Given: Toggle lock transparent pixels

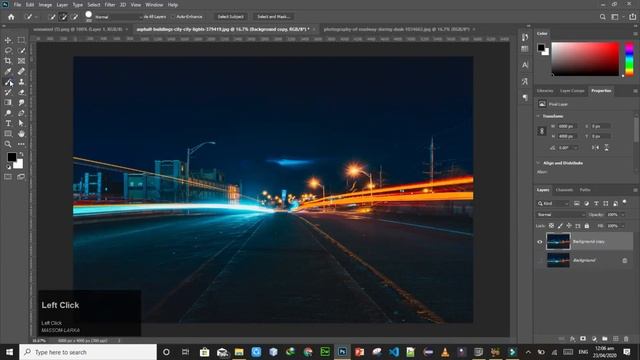Looking at the screenshot, I should (551, 226).
